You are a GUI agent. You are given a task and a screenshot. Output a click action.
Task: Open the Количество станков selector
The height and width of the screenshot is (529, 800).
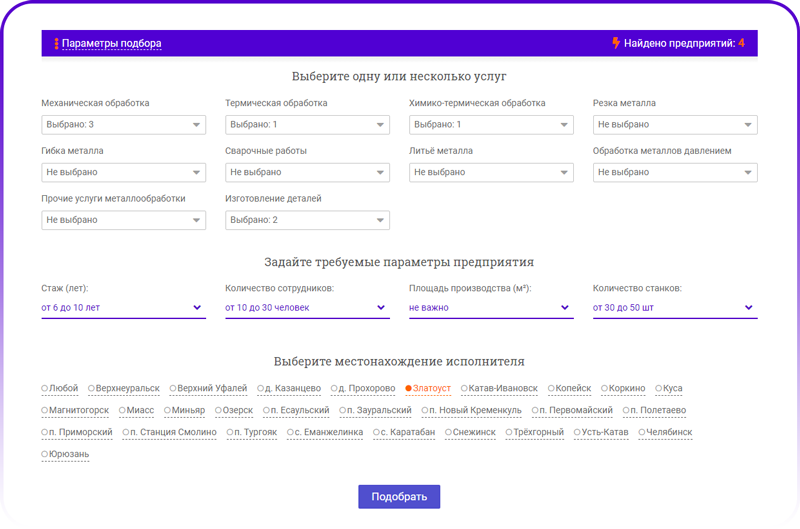click(x=675, y=308)
